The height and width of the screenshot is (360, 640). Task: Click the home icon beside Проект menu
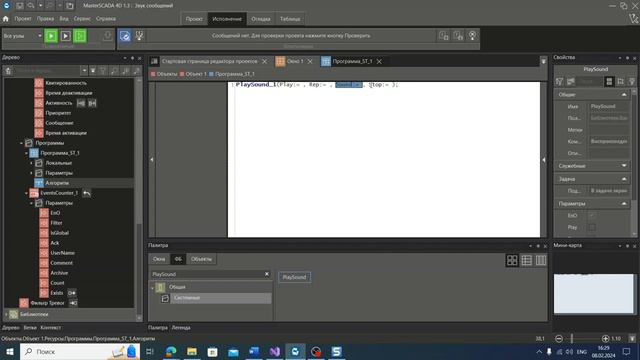pyautogui.click(x=6, y=19)
